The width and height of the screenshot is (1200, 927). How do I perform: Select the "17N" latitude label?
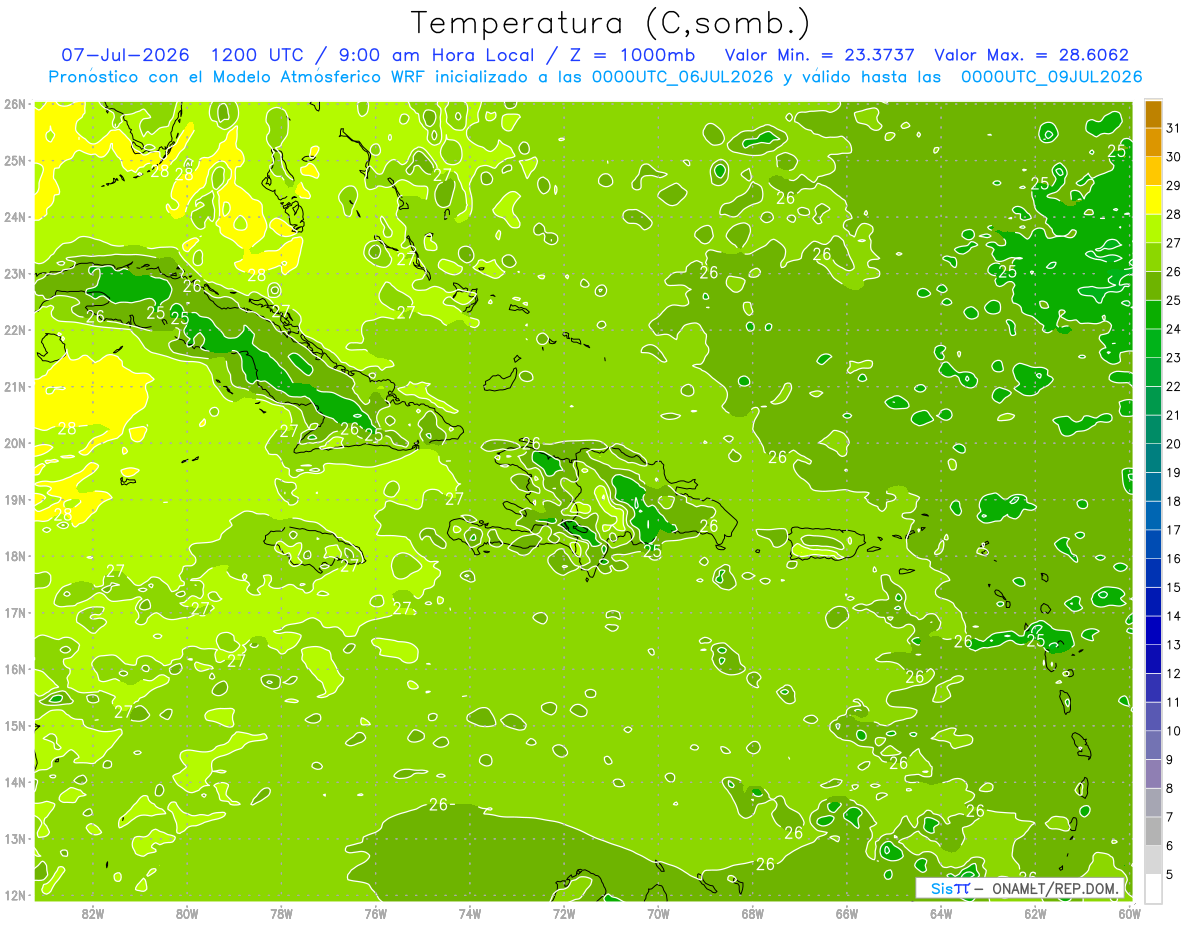[15, 612]
